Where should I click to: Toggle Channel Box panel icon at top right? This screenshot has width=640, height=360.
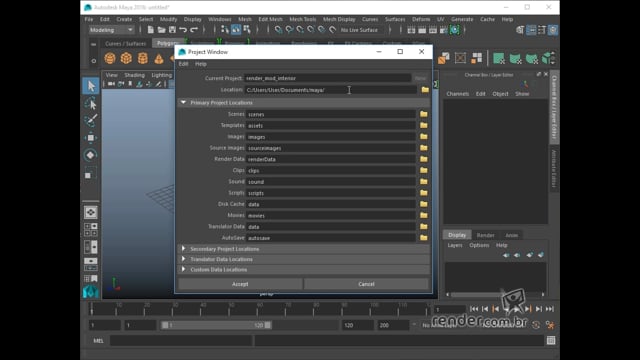tap(553, 30)
